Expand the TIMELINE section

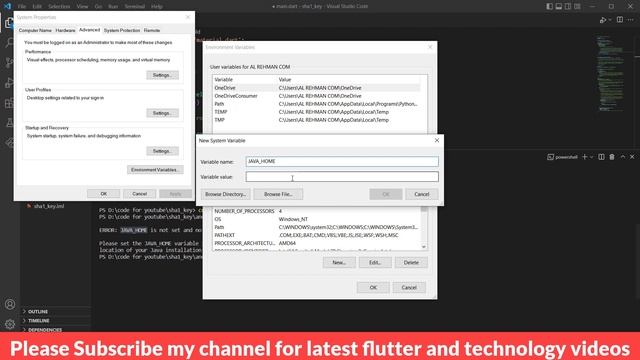click(38, 320)
